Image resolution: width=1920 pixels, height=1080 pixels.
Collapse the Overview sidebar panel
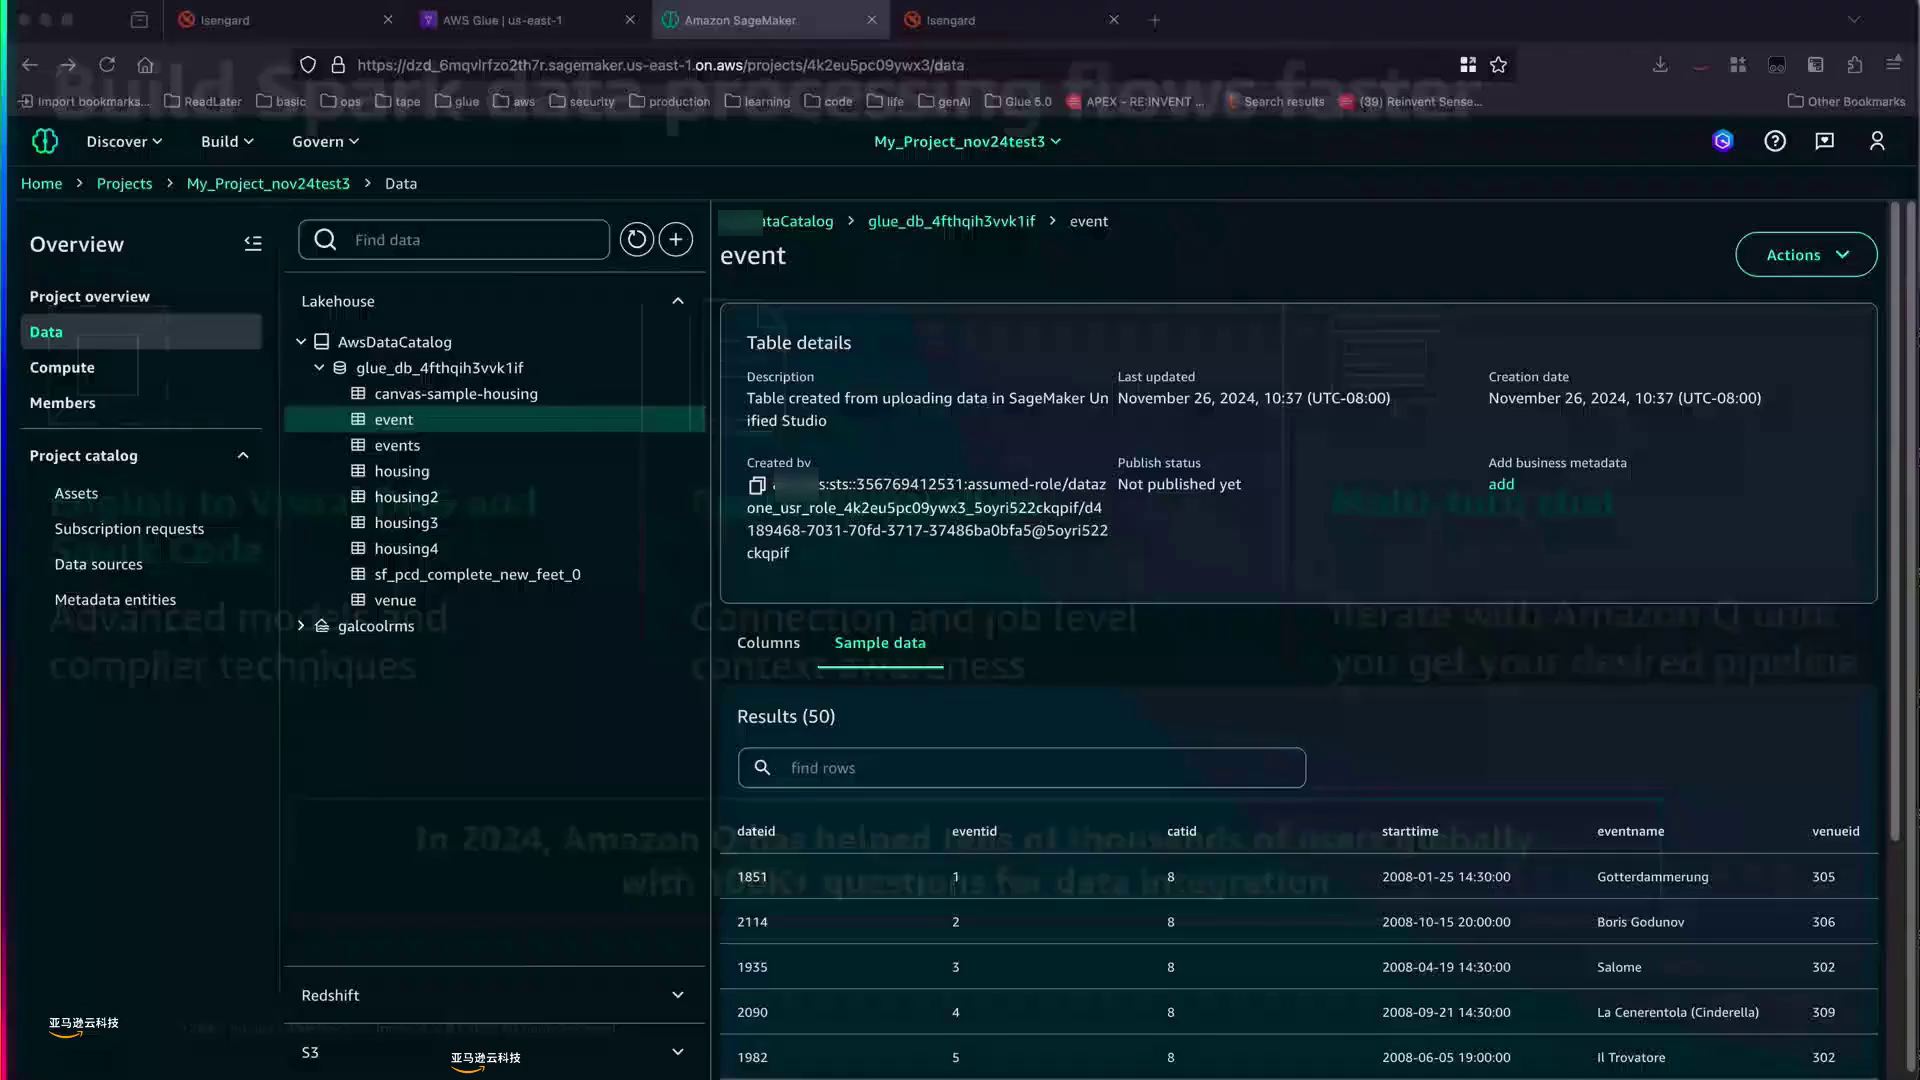click(x=253, y=243)
